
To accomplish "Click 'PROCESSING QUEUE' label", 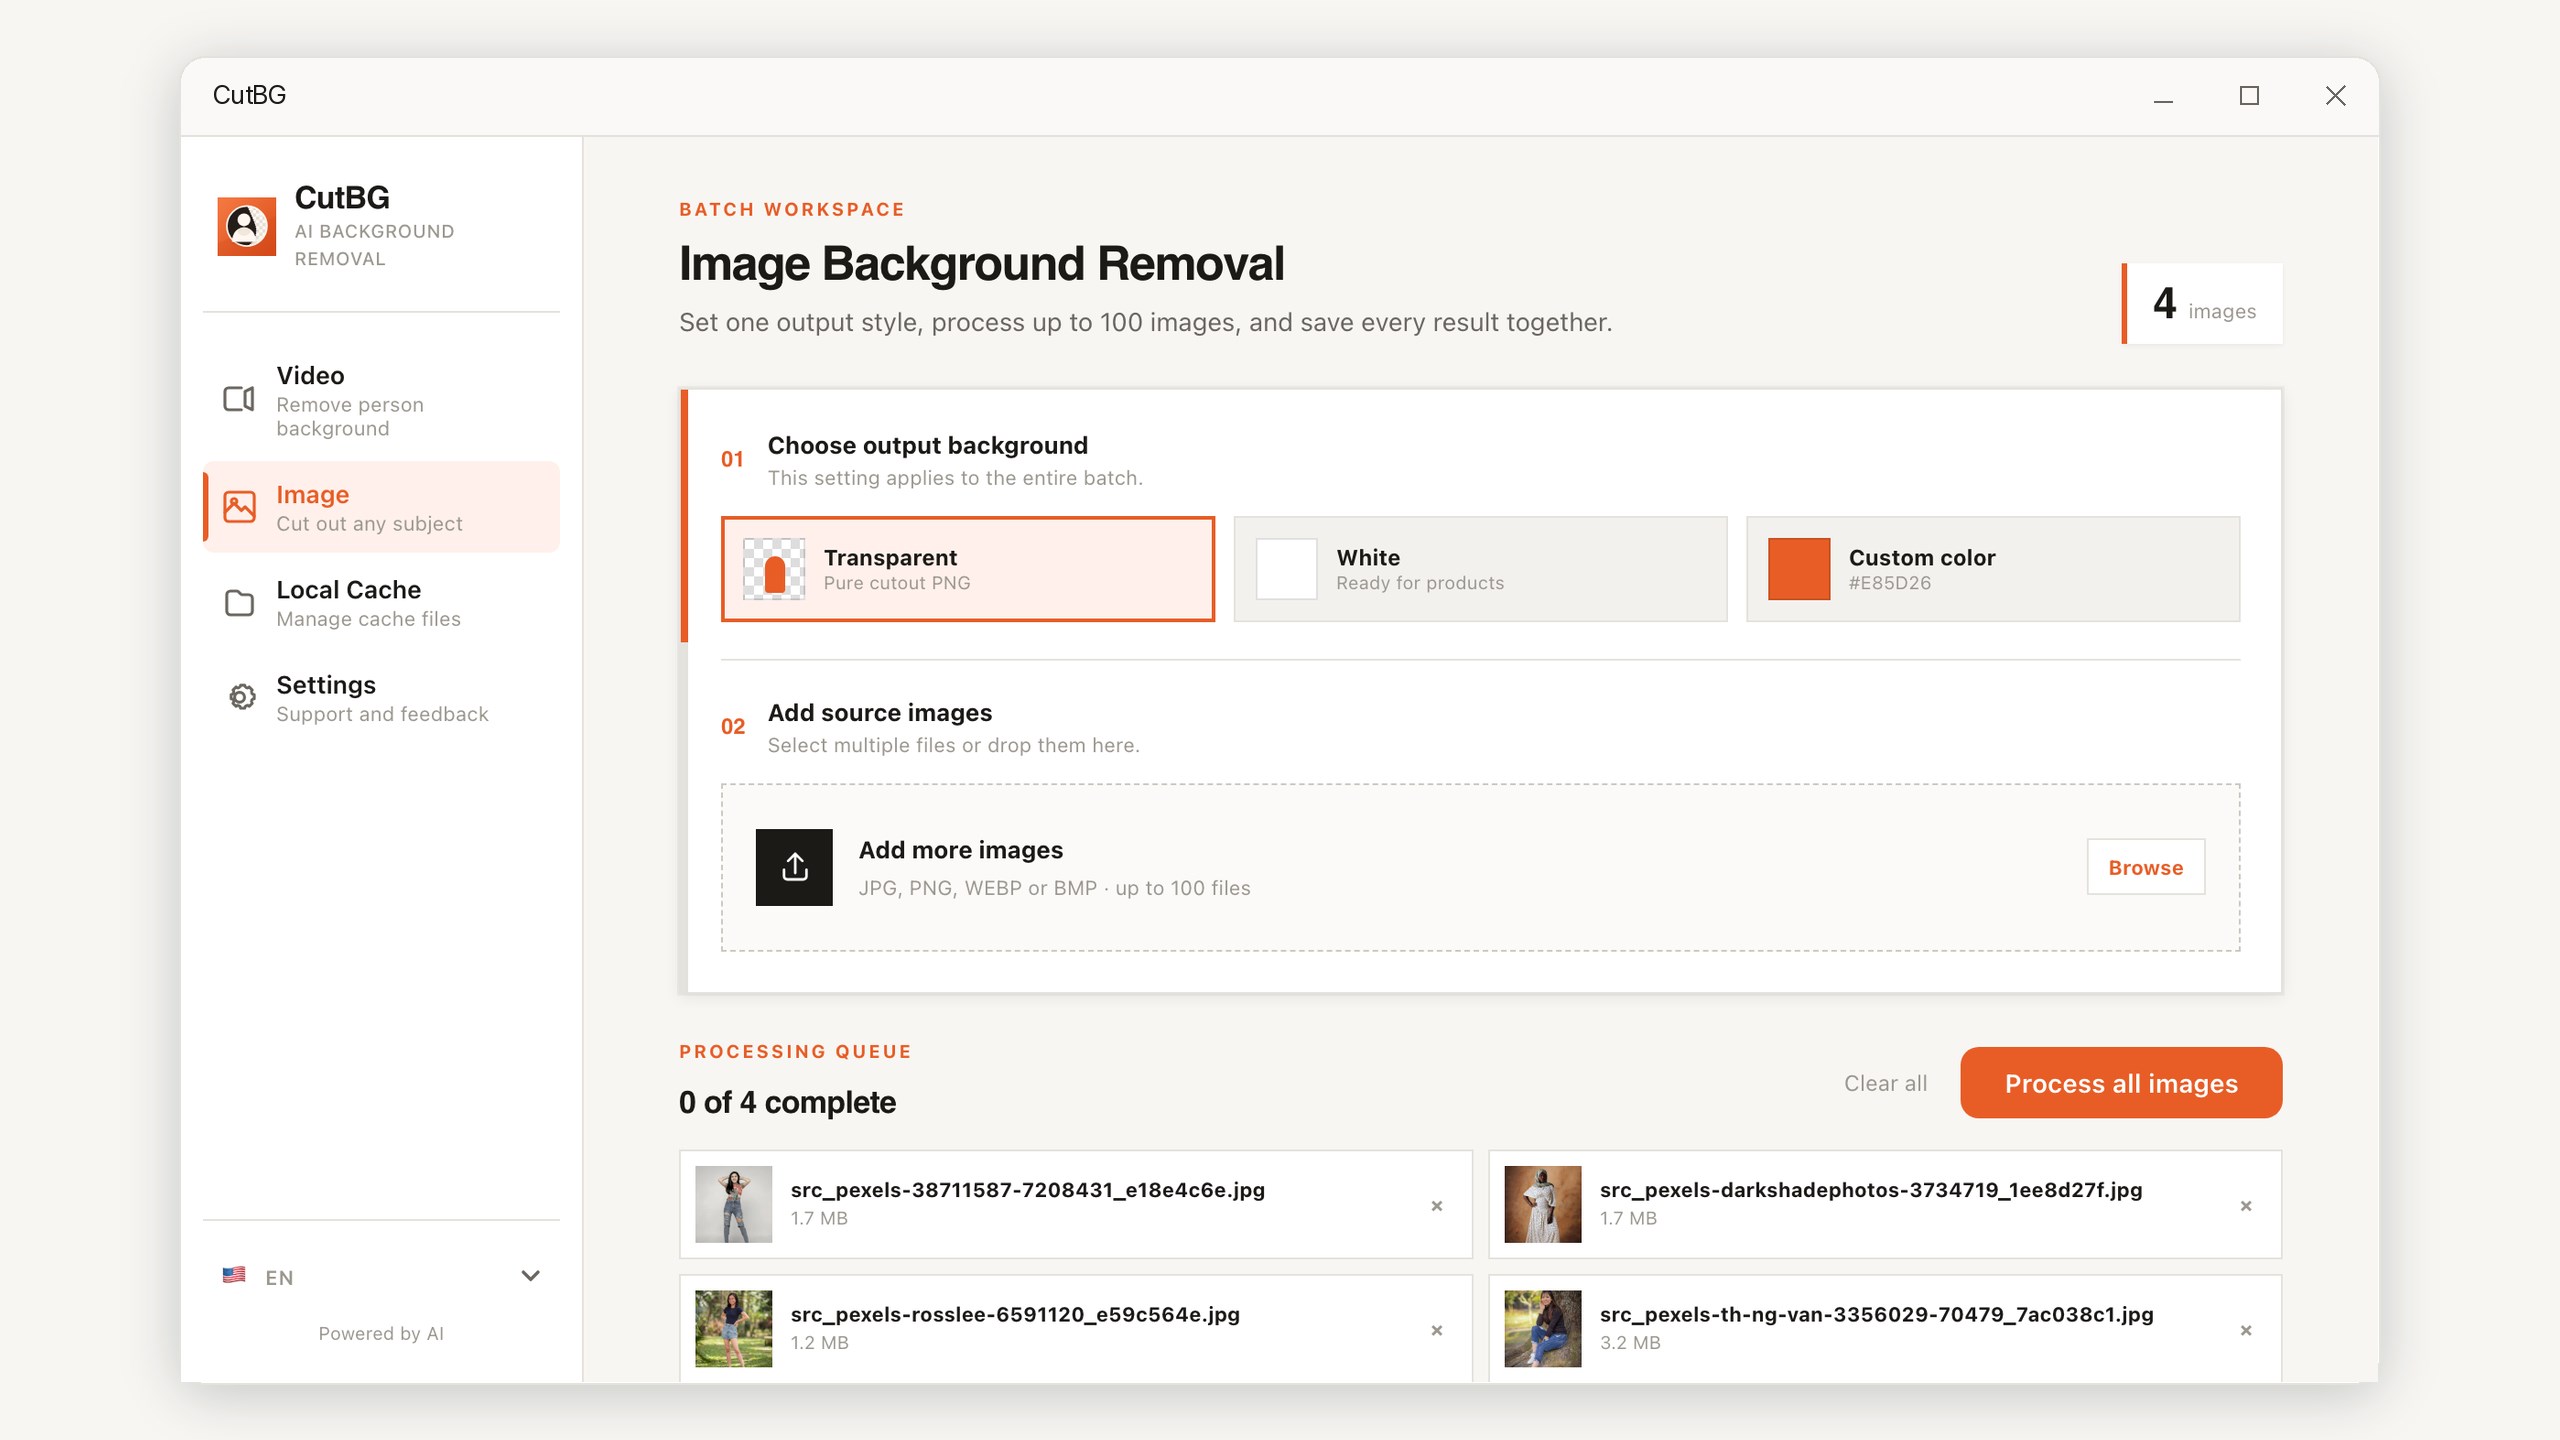I will pyautogui.click(x=795, y=1051).
